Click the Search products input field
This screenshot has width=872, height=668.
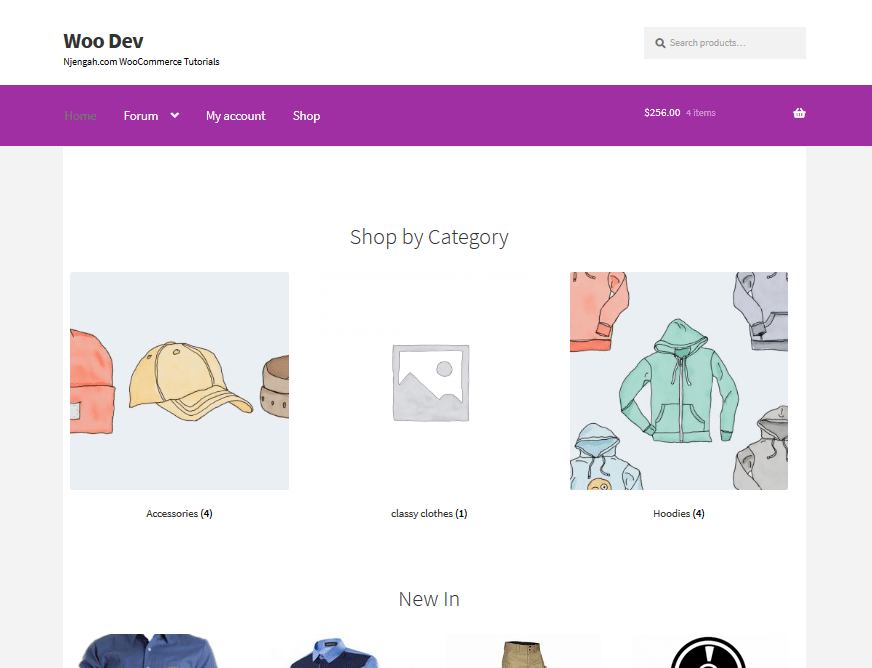coord(730,42)
